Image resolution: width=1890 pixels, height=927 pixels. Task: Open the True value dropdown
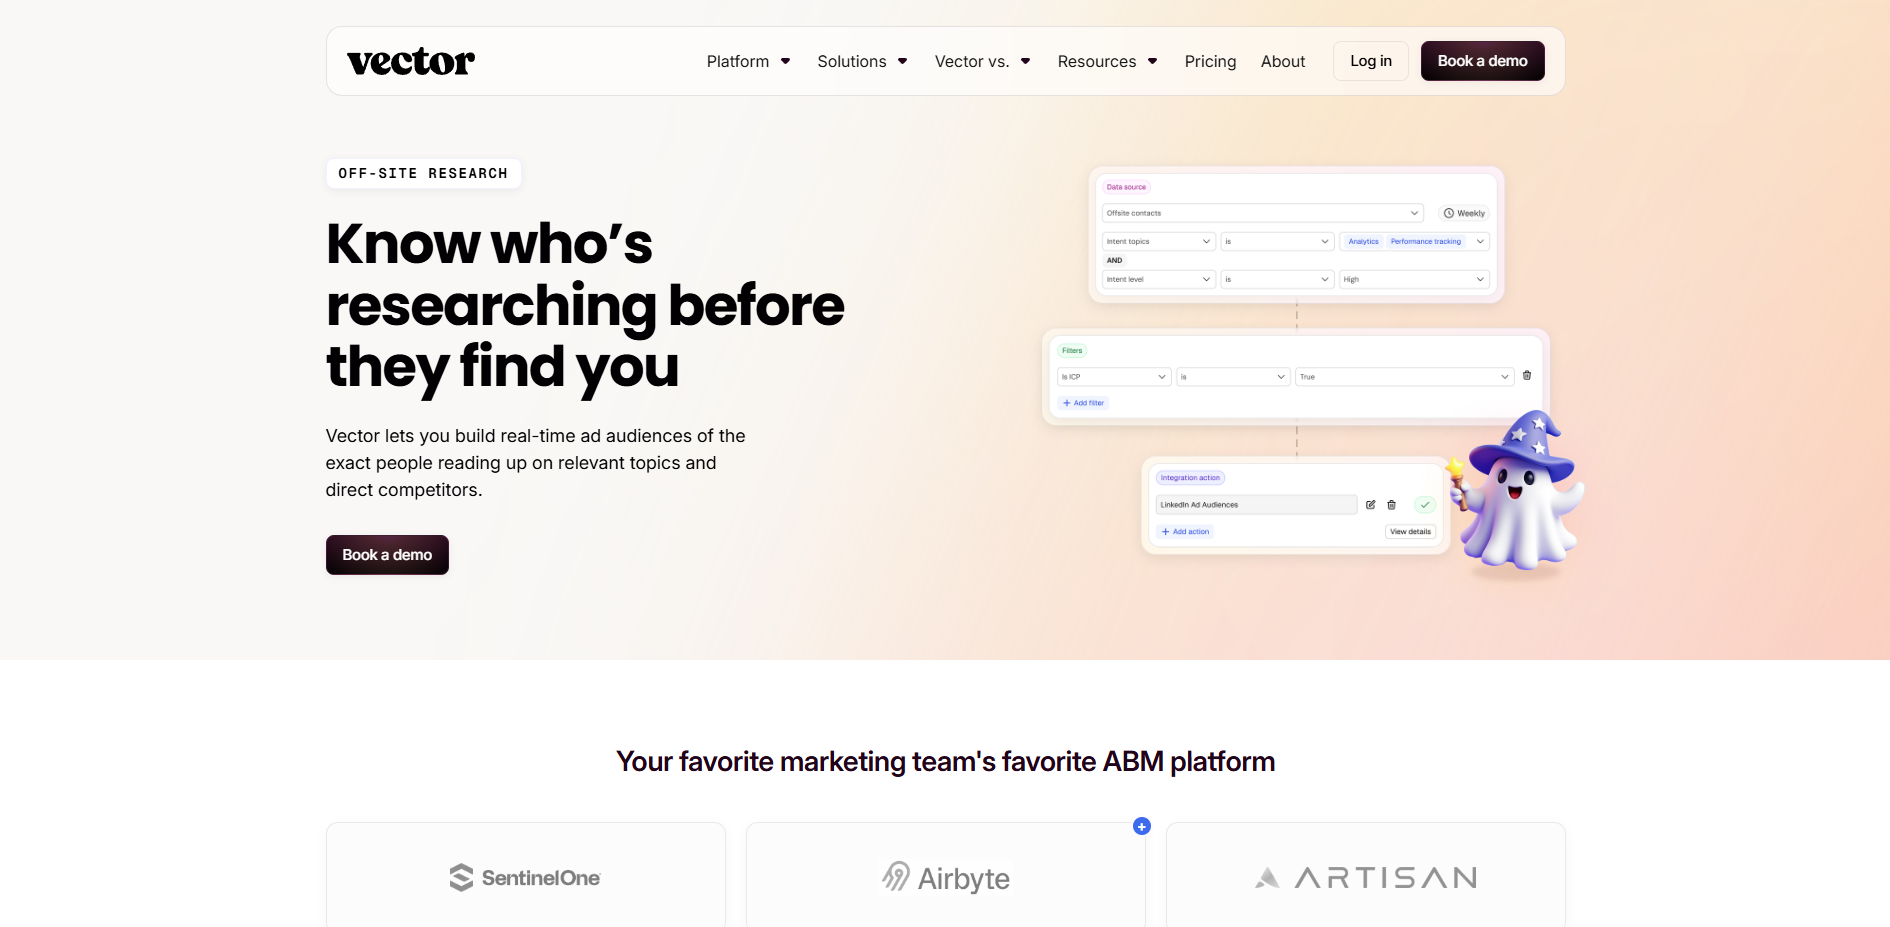tap(1404, 377)
